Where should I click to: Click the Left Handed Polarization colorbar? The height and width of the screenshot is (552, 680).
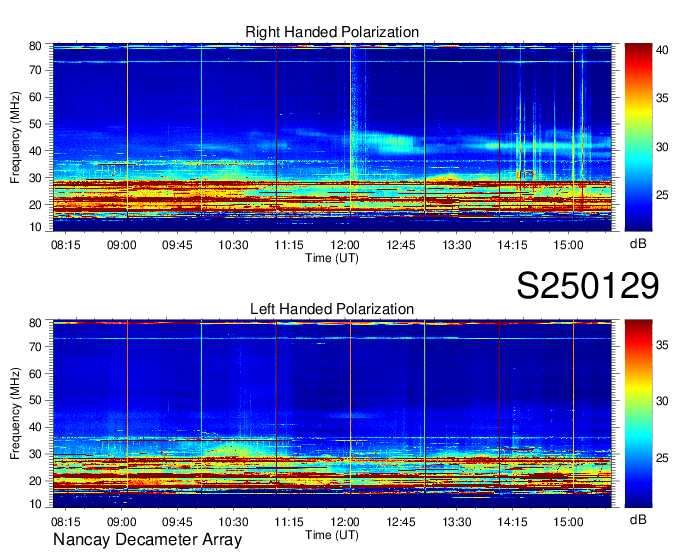click(638, 413)
